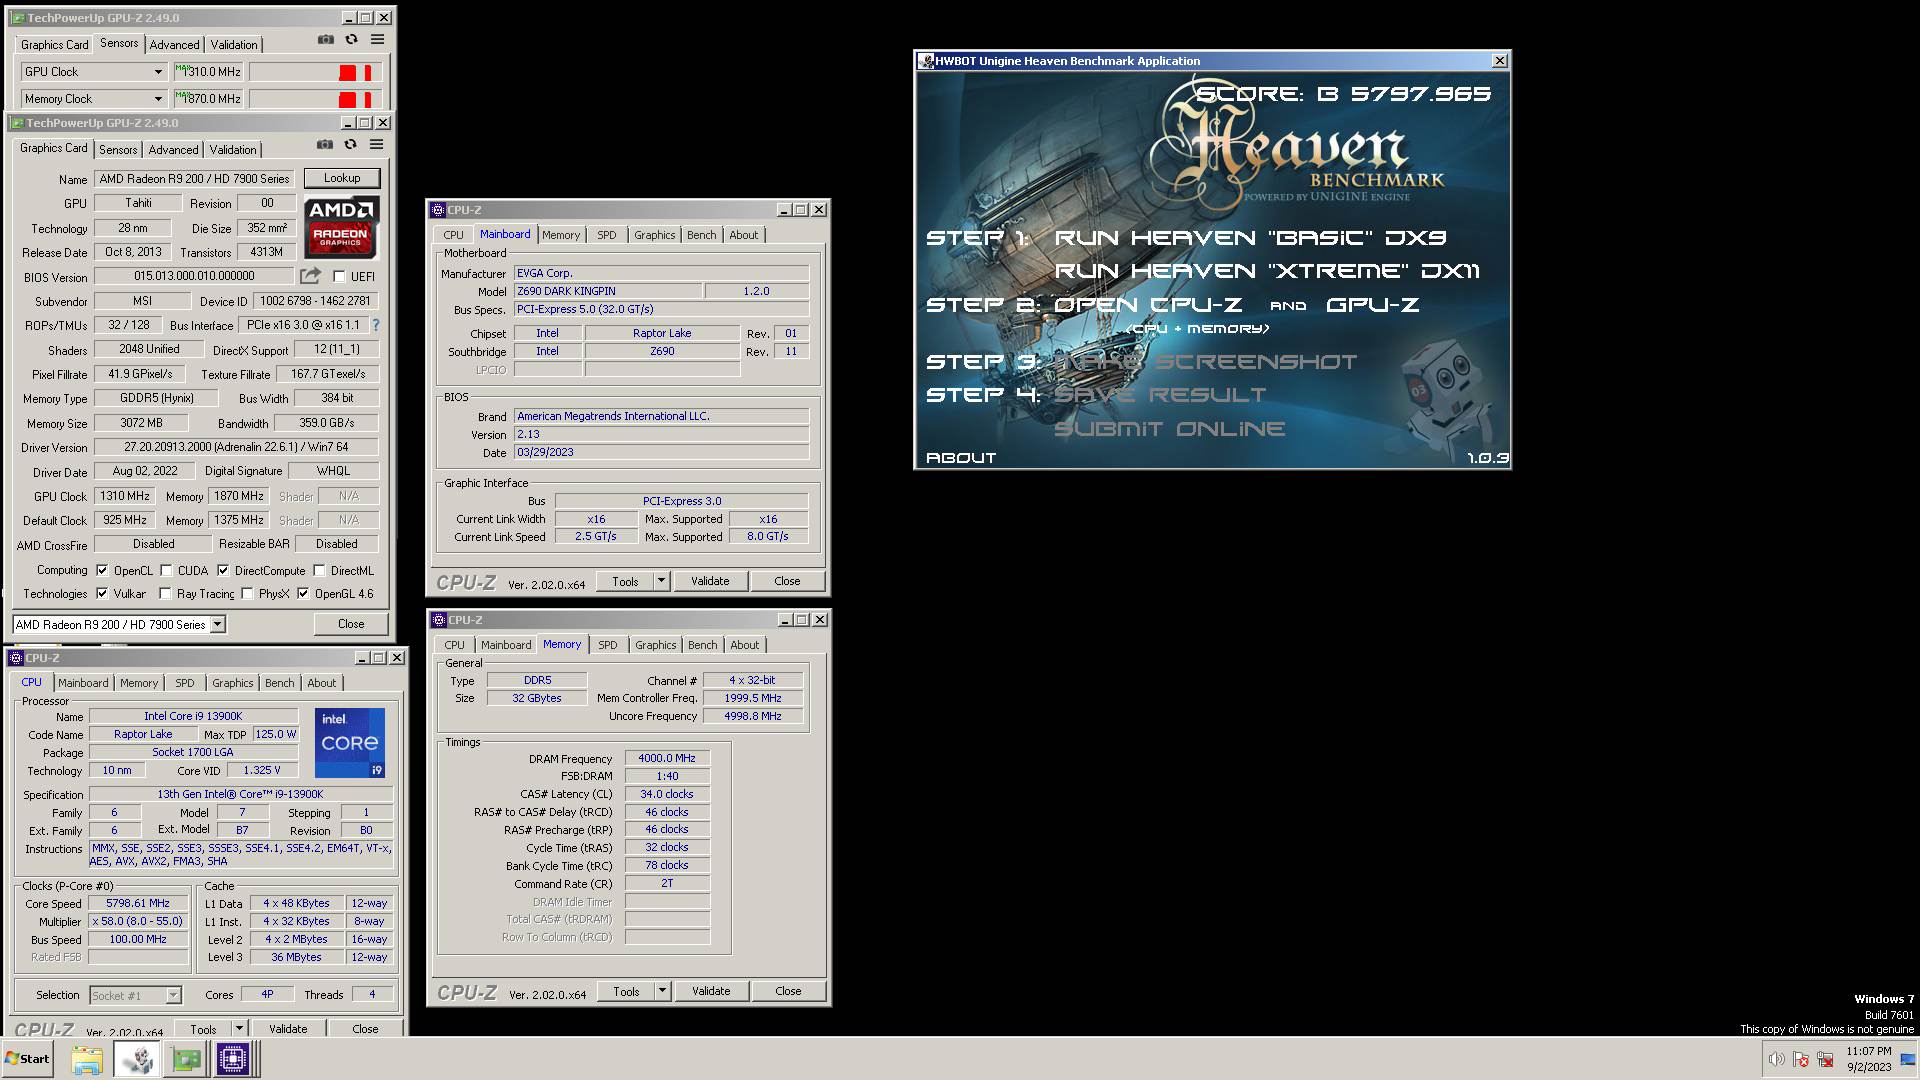Click the screenshot camera icon in front GPU-Z window
This screenshot has height=1080, width=1920.
[325, 145]
